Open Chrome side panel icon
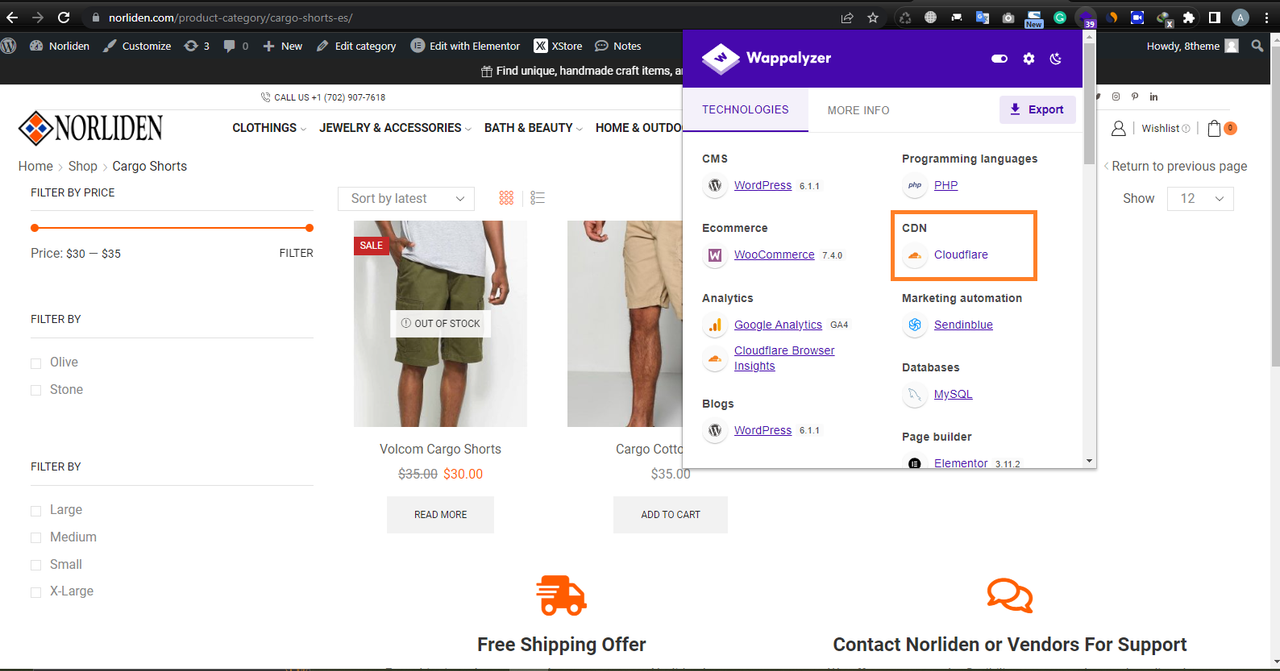1280x671 pixels. [1214, 18]
